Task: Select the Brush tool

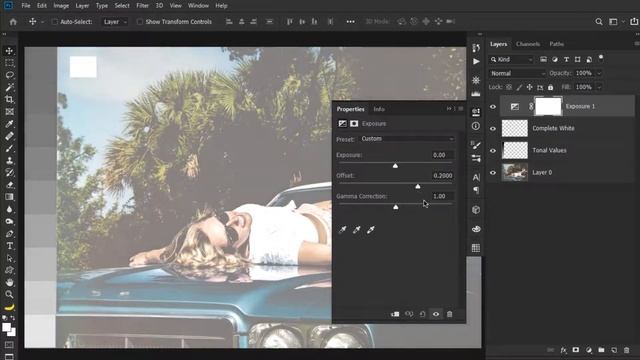Action: [9, 149]
